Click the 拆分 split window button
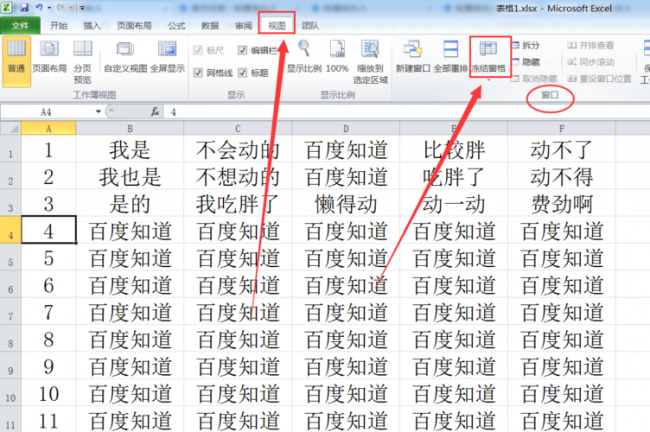This screenshot has height=432, width=650. 526,45
